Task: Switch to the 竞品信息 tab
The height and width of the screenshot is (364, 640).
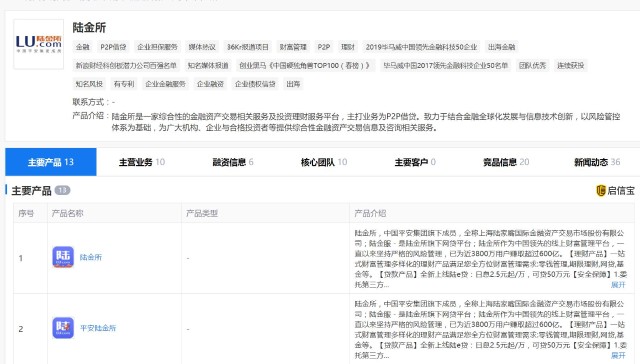Action: coord(506,162)
